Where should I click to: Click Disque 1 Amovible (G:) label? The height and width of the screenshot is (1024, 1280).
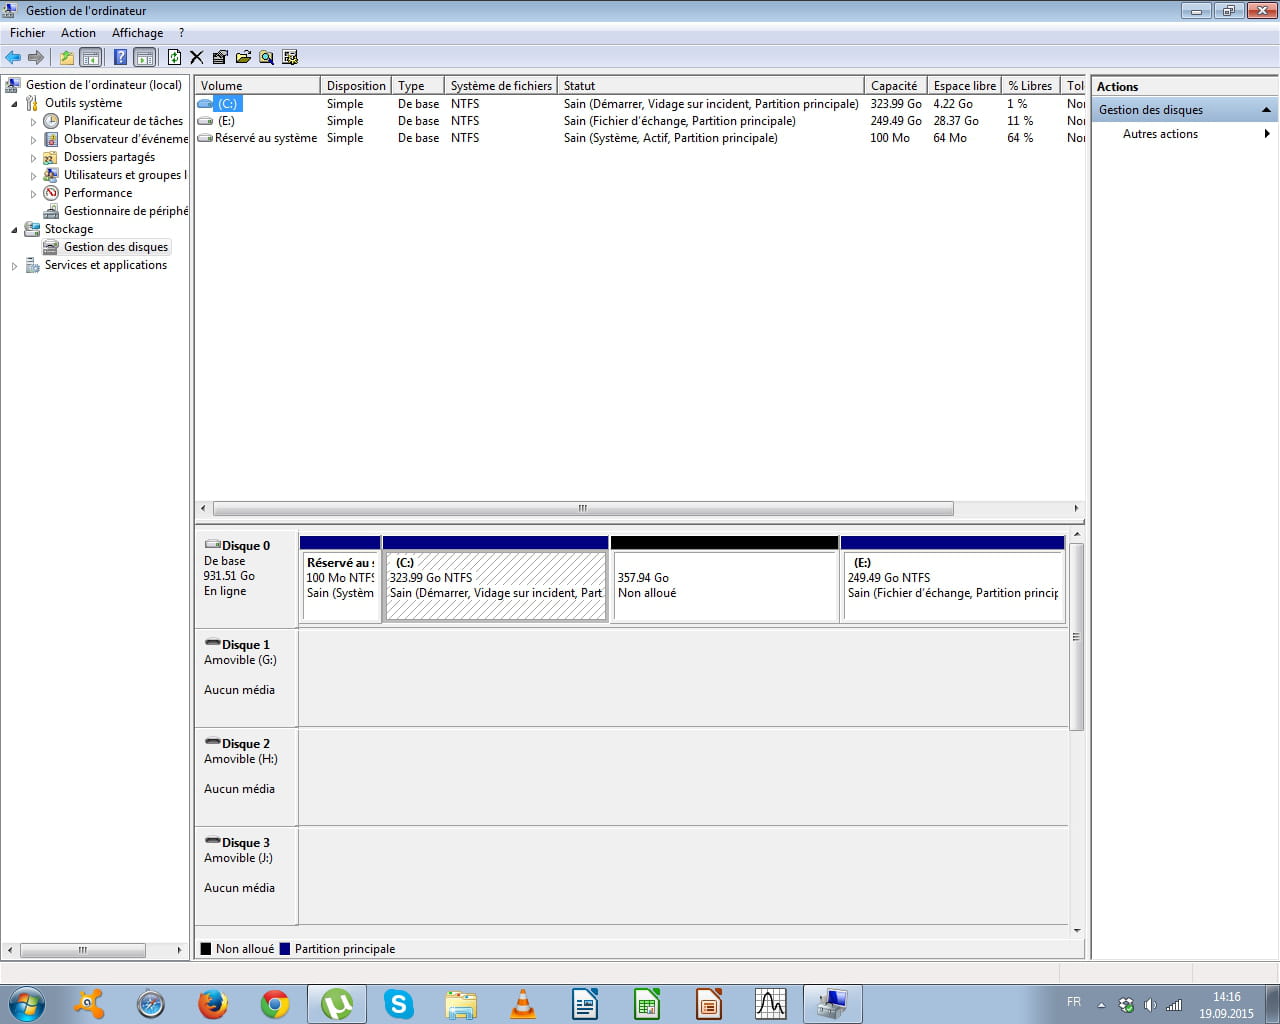click(246, 677)
